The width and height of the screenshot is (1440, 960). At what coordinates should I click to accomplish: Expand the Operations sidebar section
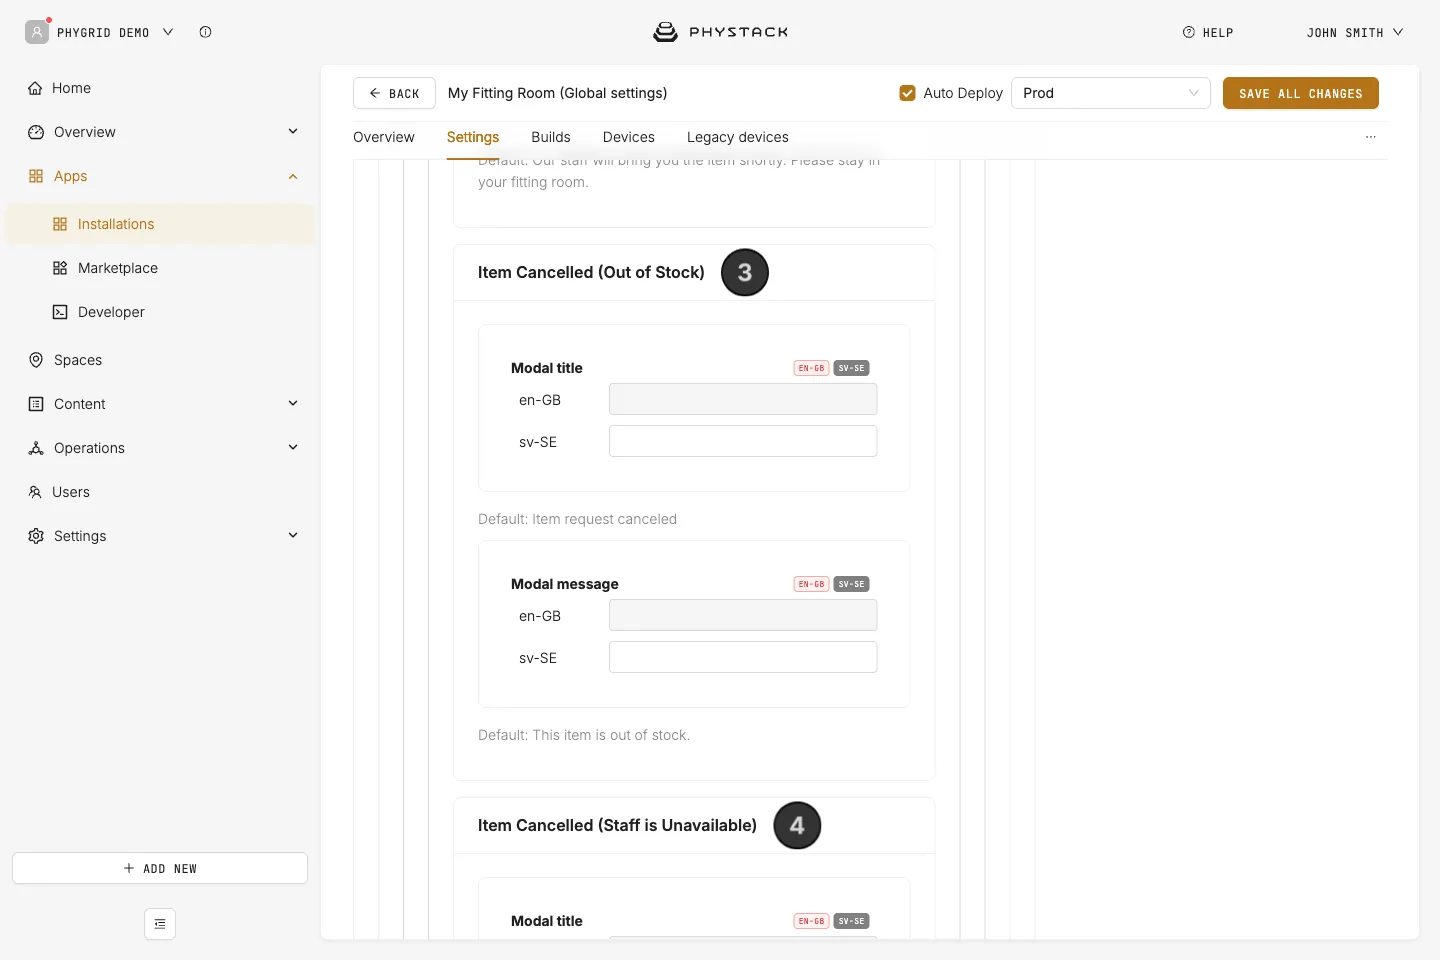[x=293, y=448]
